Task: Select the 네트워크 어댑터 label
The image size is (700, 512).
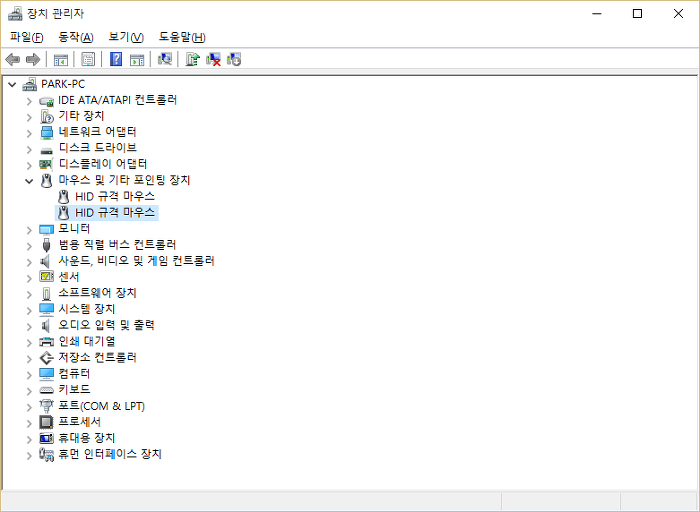Action: coord(97,132)
